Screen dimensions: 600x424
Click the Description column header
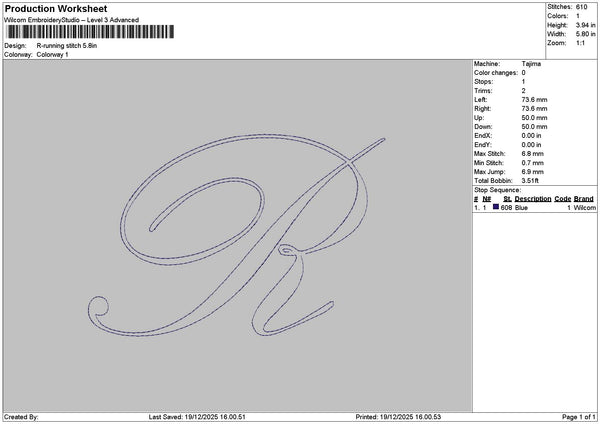pos(533,199)
